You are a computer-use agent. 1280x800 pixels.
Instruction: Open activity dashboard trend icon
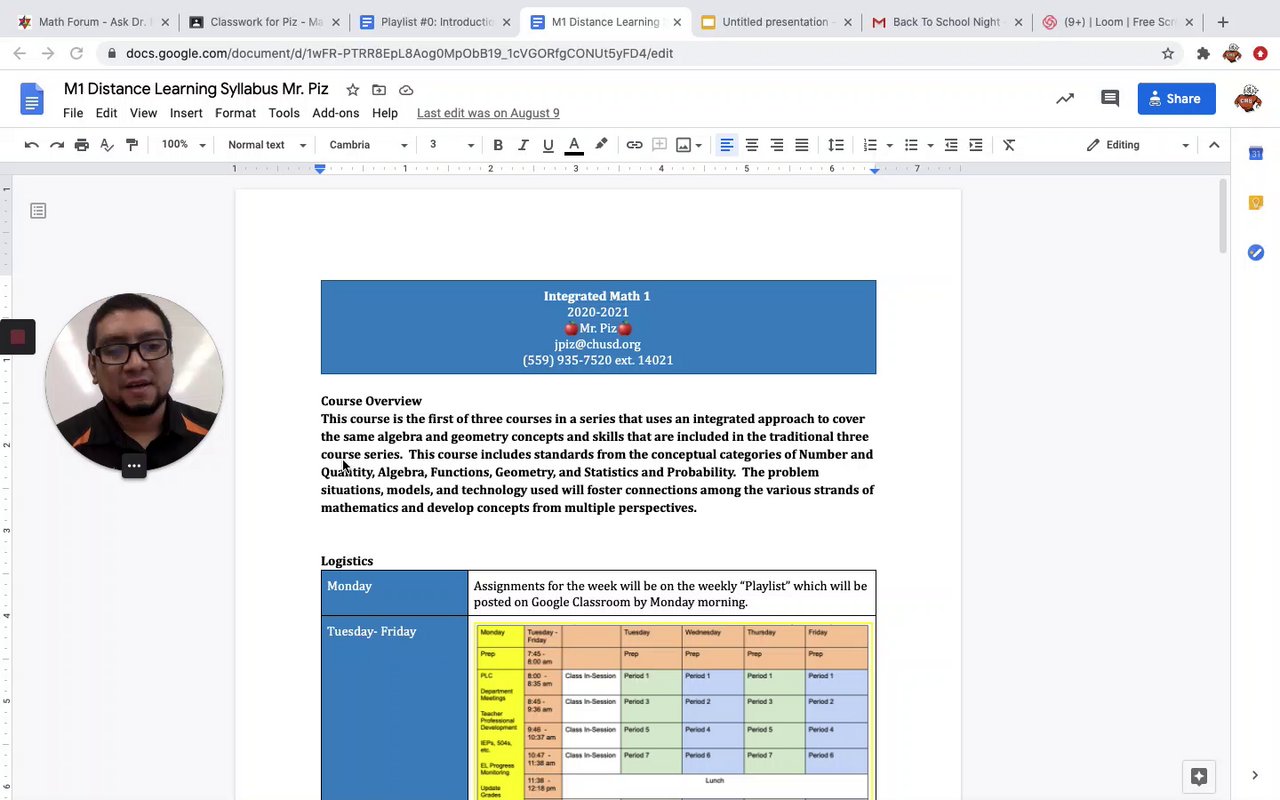[1065, 98]
